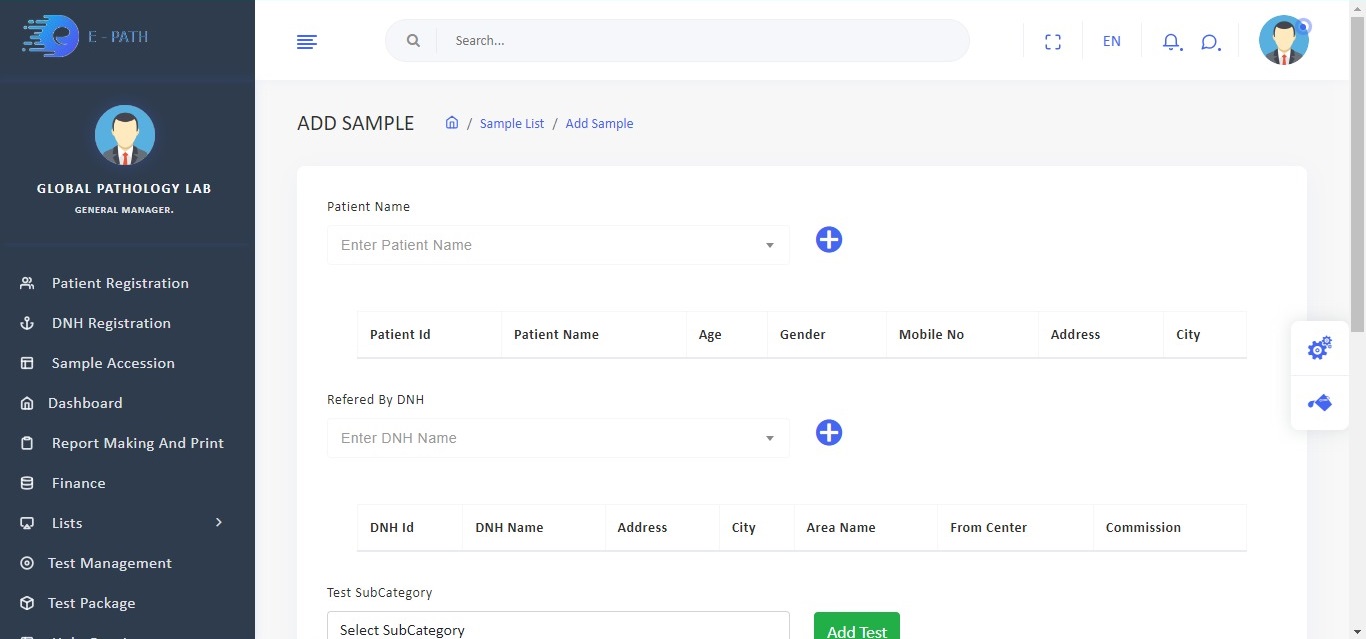Open the chat messages icon

[x=1210, y=42]
